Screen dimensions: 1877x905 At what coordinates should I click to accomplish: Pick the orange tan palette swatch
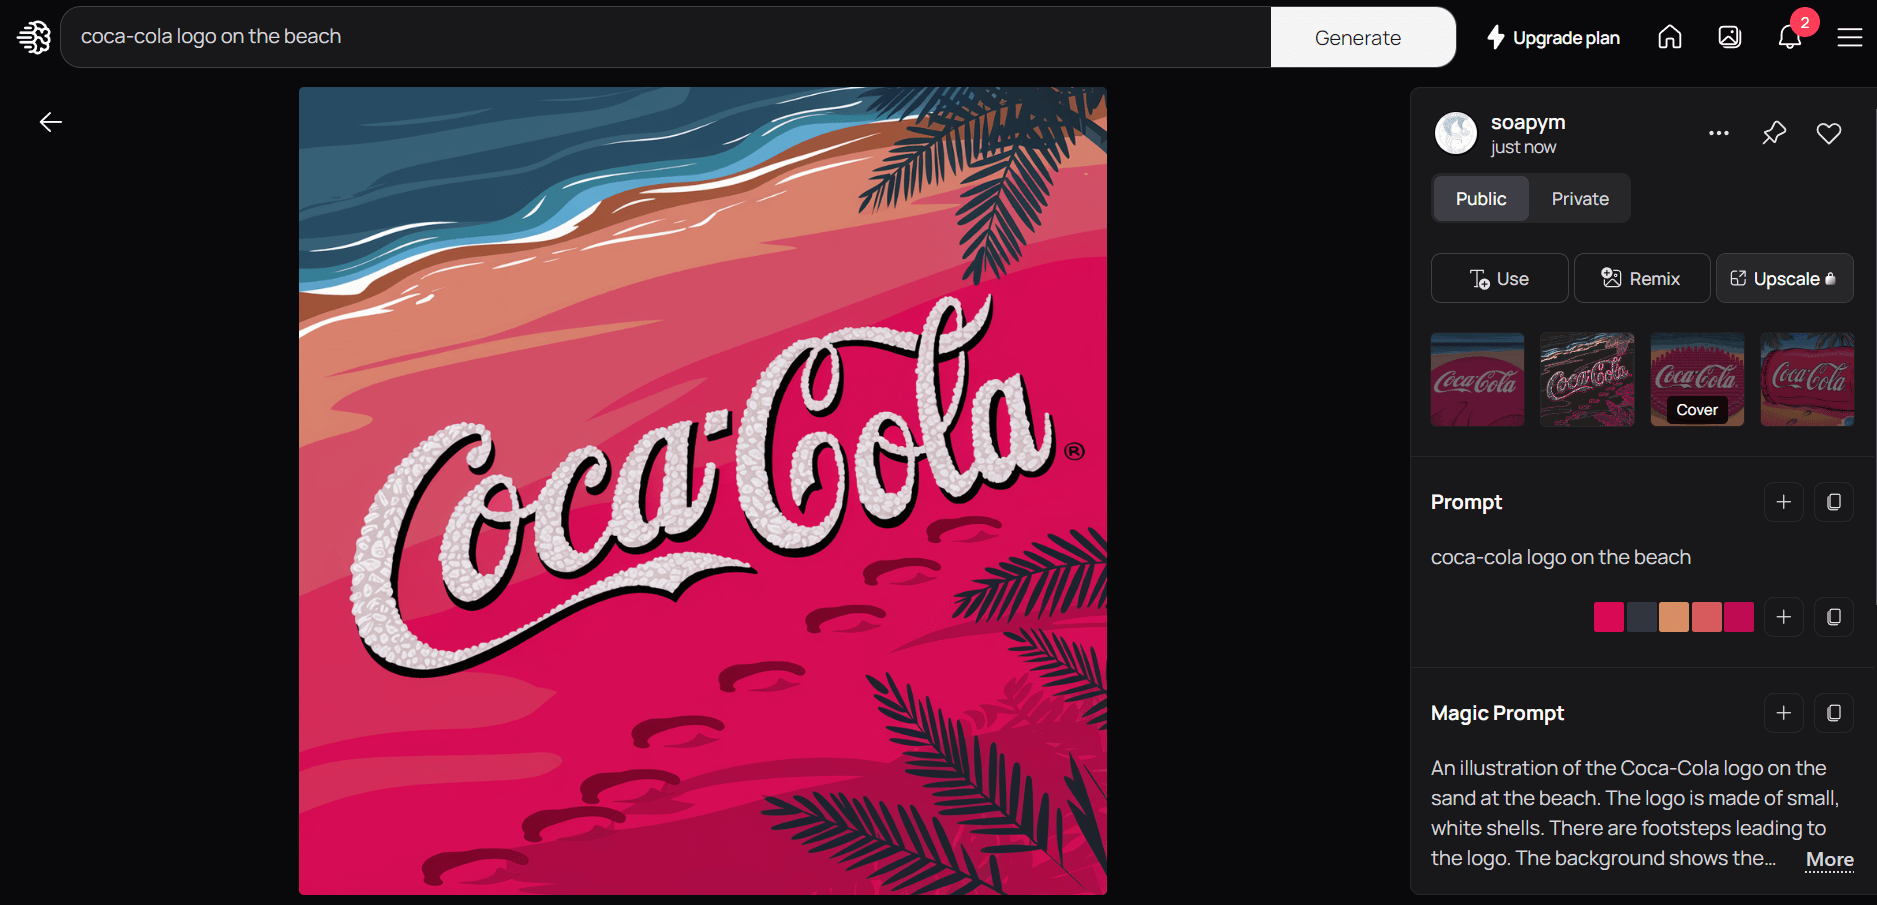(1674, 617)
